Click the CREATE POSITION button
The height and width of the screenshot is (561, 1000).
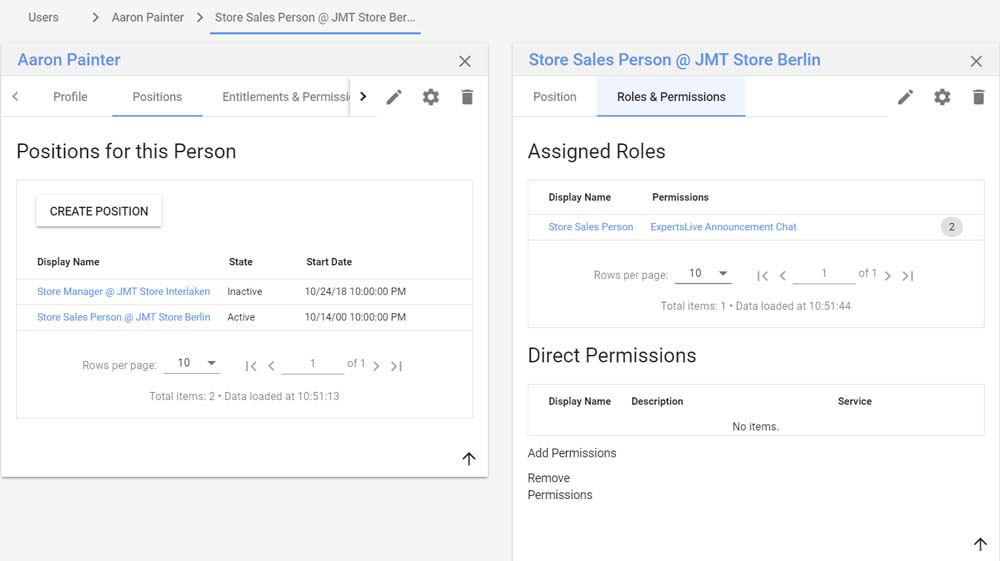click(99, 211)
